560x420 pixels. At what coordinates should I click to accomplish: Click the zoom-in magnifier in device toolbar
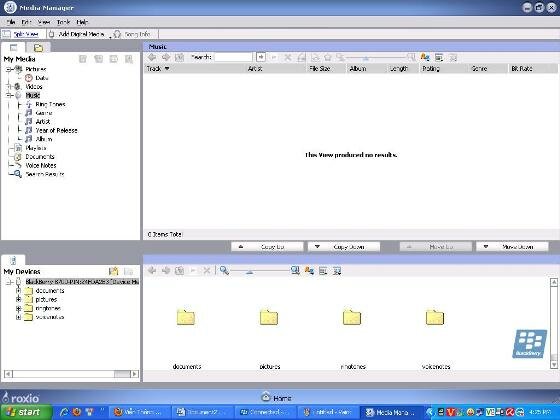coord(295,271)
